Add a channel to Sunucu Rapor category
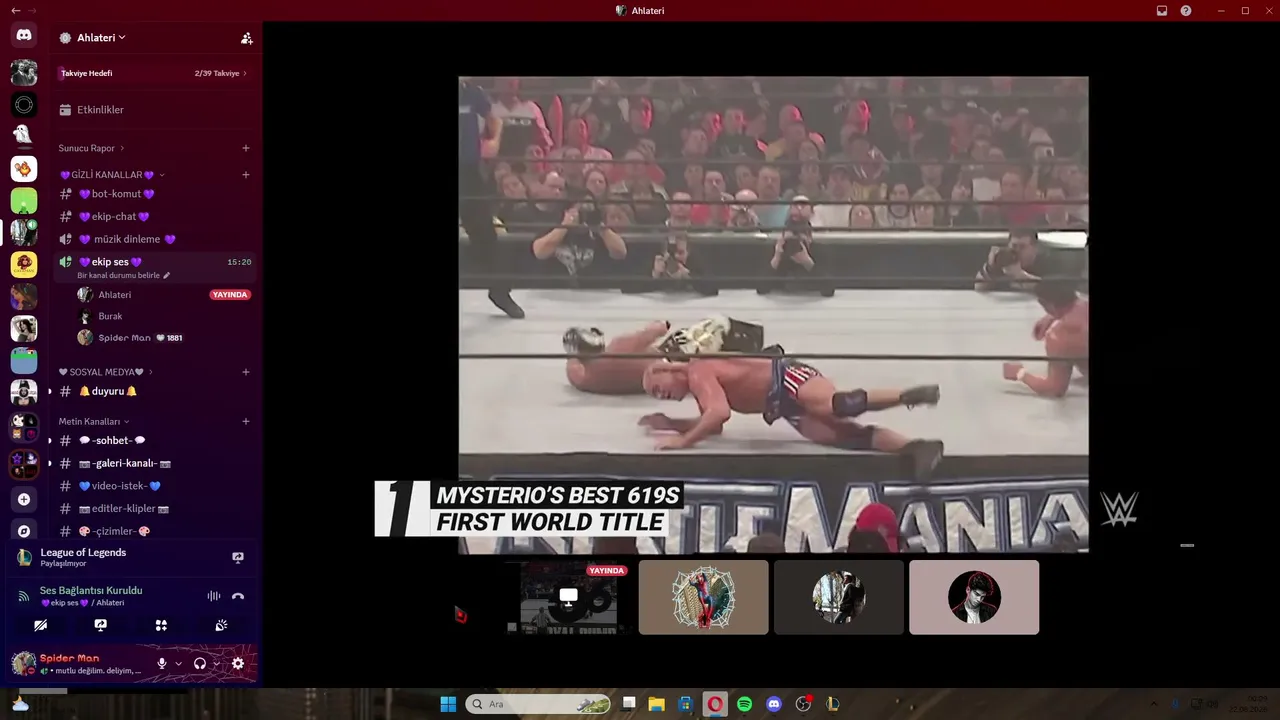 246,148
